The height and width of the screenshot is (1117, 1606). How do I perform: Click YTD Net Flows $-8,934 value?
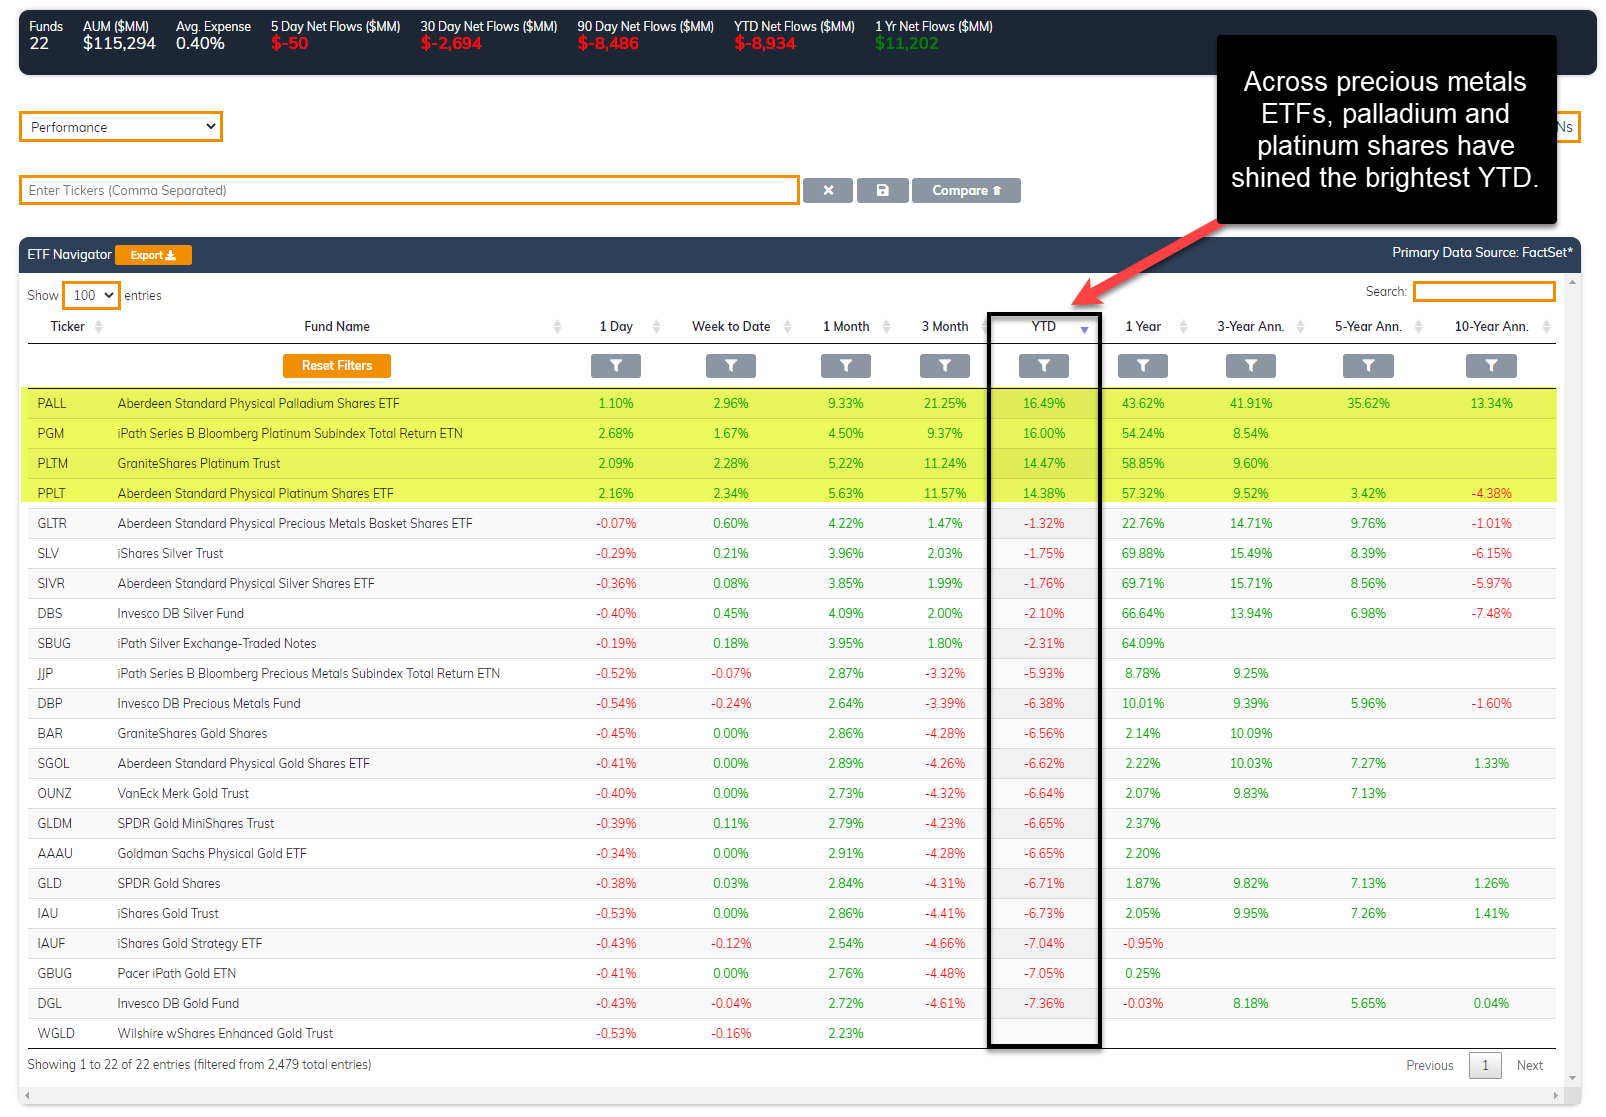tap(765, 44)
